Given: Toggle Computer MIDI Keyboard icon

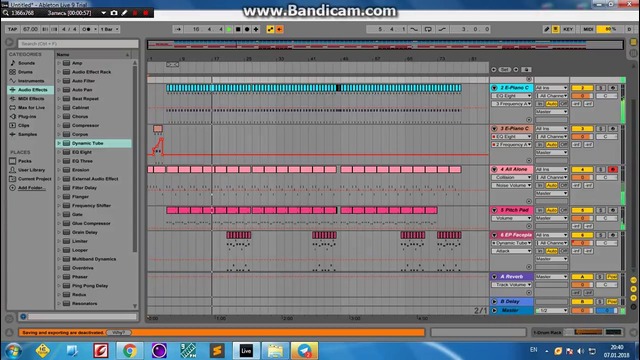Looking at the screenshot, I should (556, 29).
